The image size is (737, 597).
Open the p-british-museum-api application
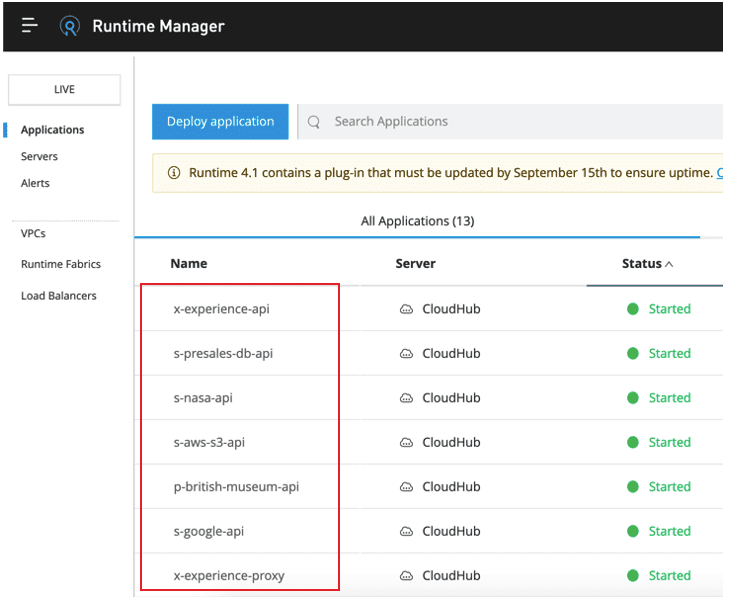tap(236, 487)
